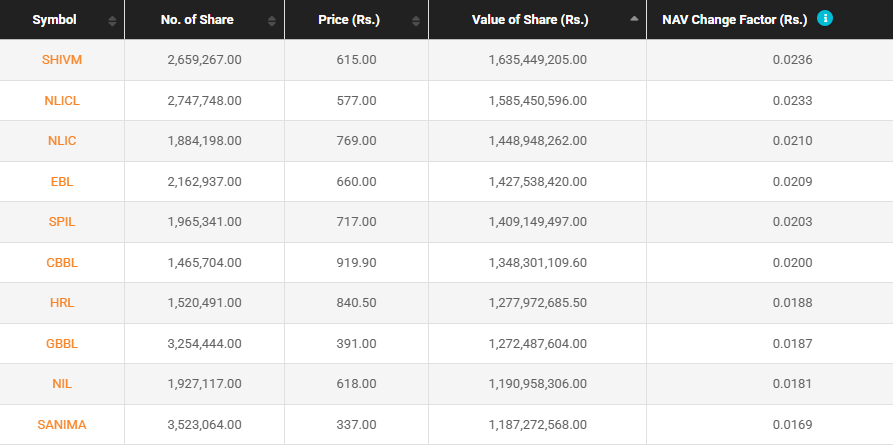Click the 919.90 price cell
The height and width of the screenshot is (445, 893).
(356, 263)
